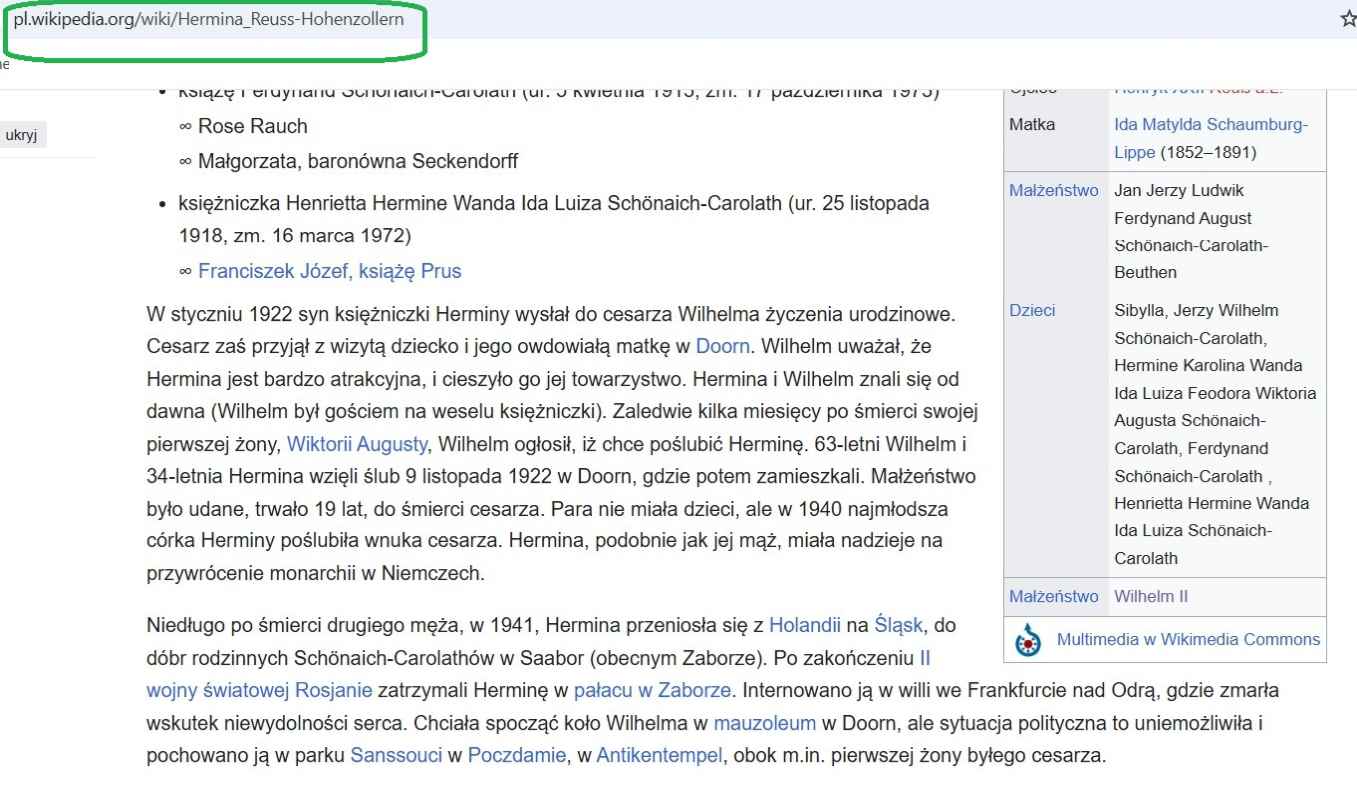The image size is (1357, 800).
Task: Click the Rose Rauch list entry
Action: point(252,126)
